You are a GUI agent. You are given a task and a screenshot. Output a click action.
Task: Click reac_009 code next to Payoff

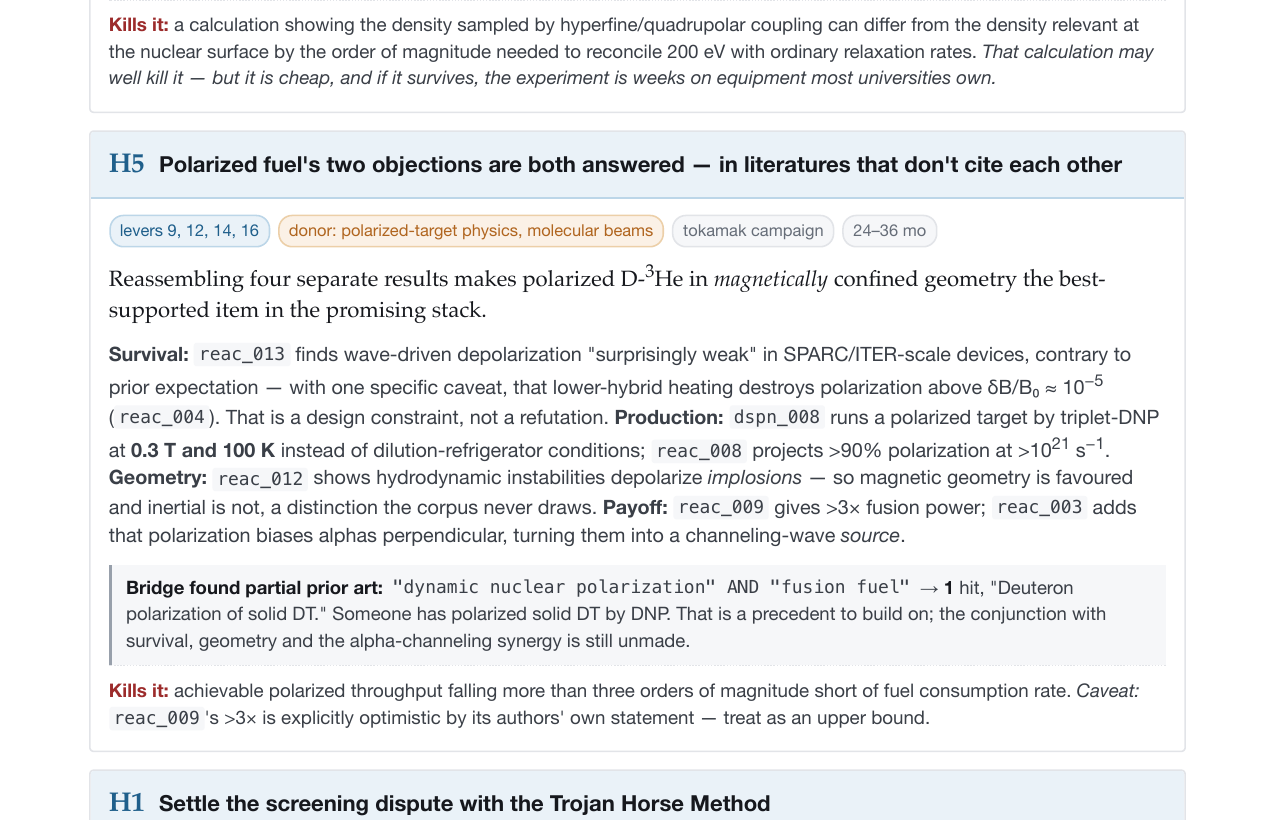(721, 507)
